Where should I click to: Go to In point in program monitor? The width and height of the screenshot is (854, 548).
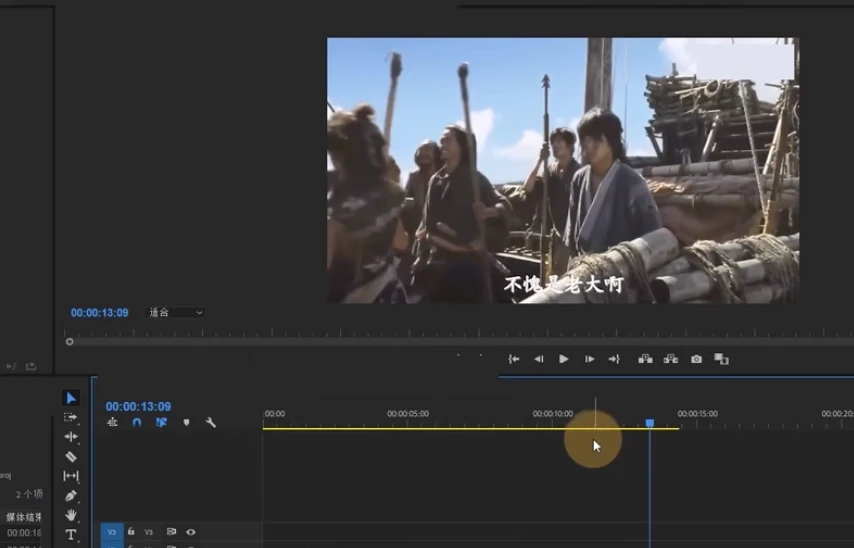point(513,359)
